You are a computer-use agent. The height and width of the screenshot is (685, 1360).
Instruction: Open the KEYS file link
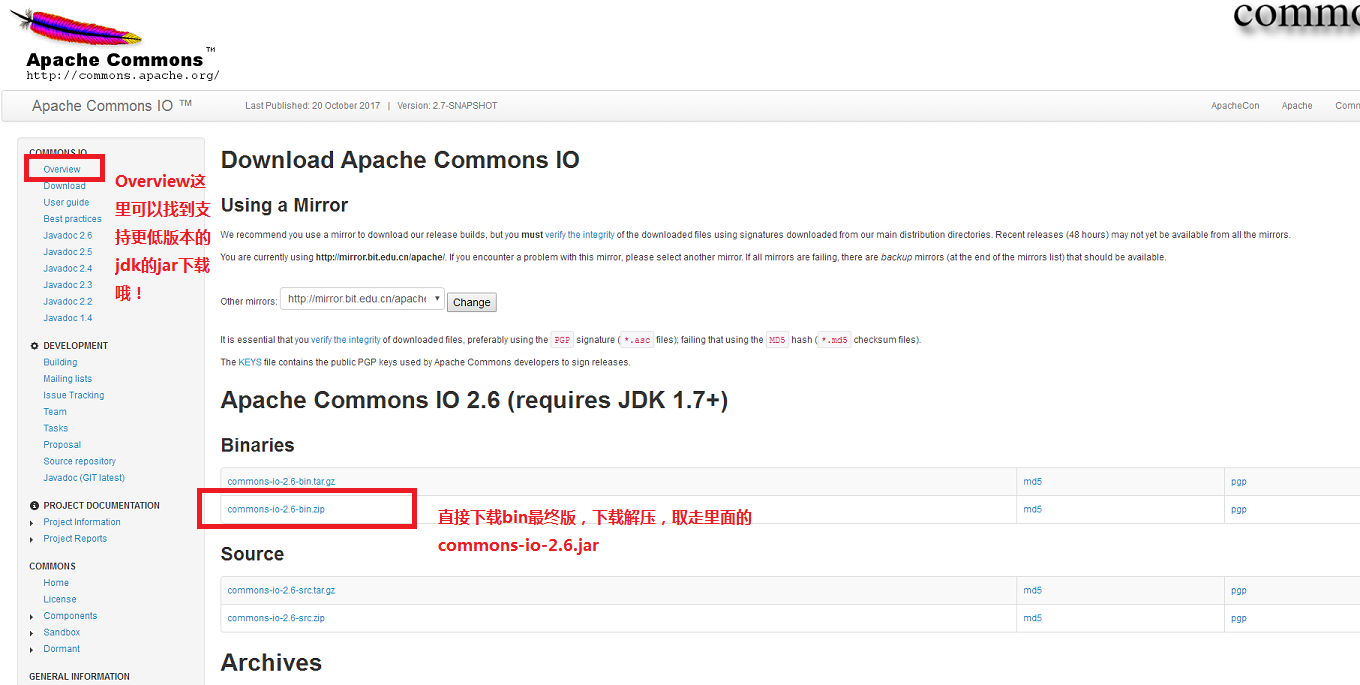tap(250, 362)
